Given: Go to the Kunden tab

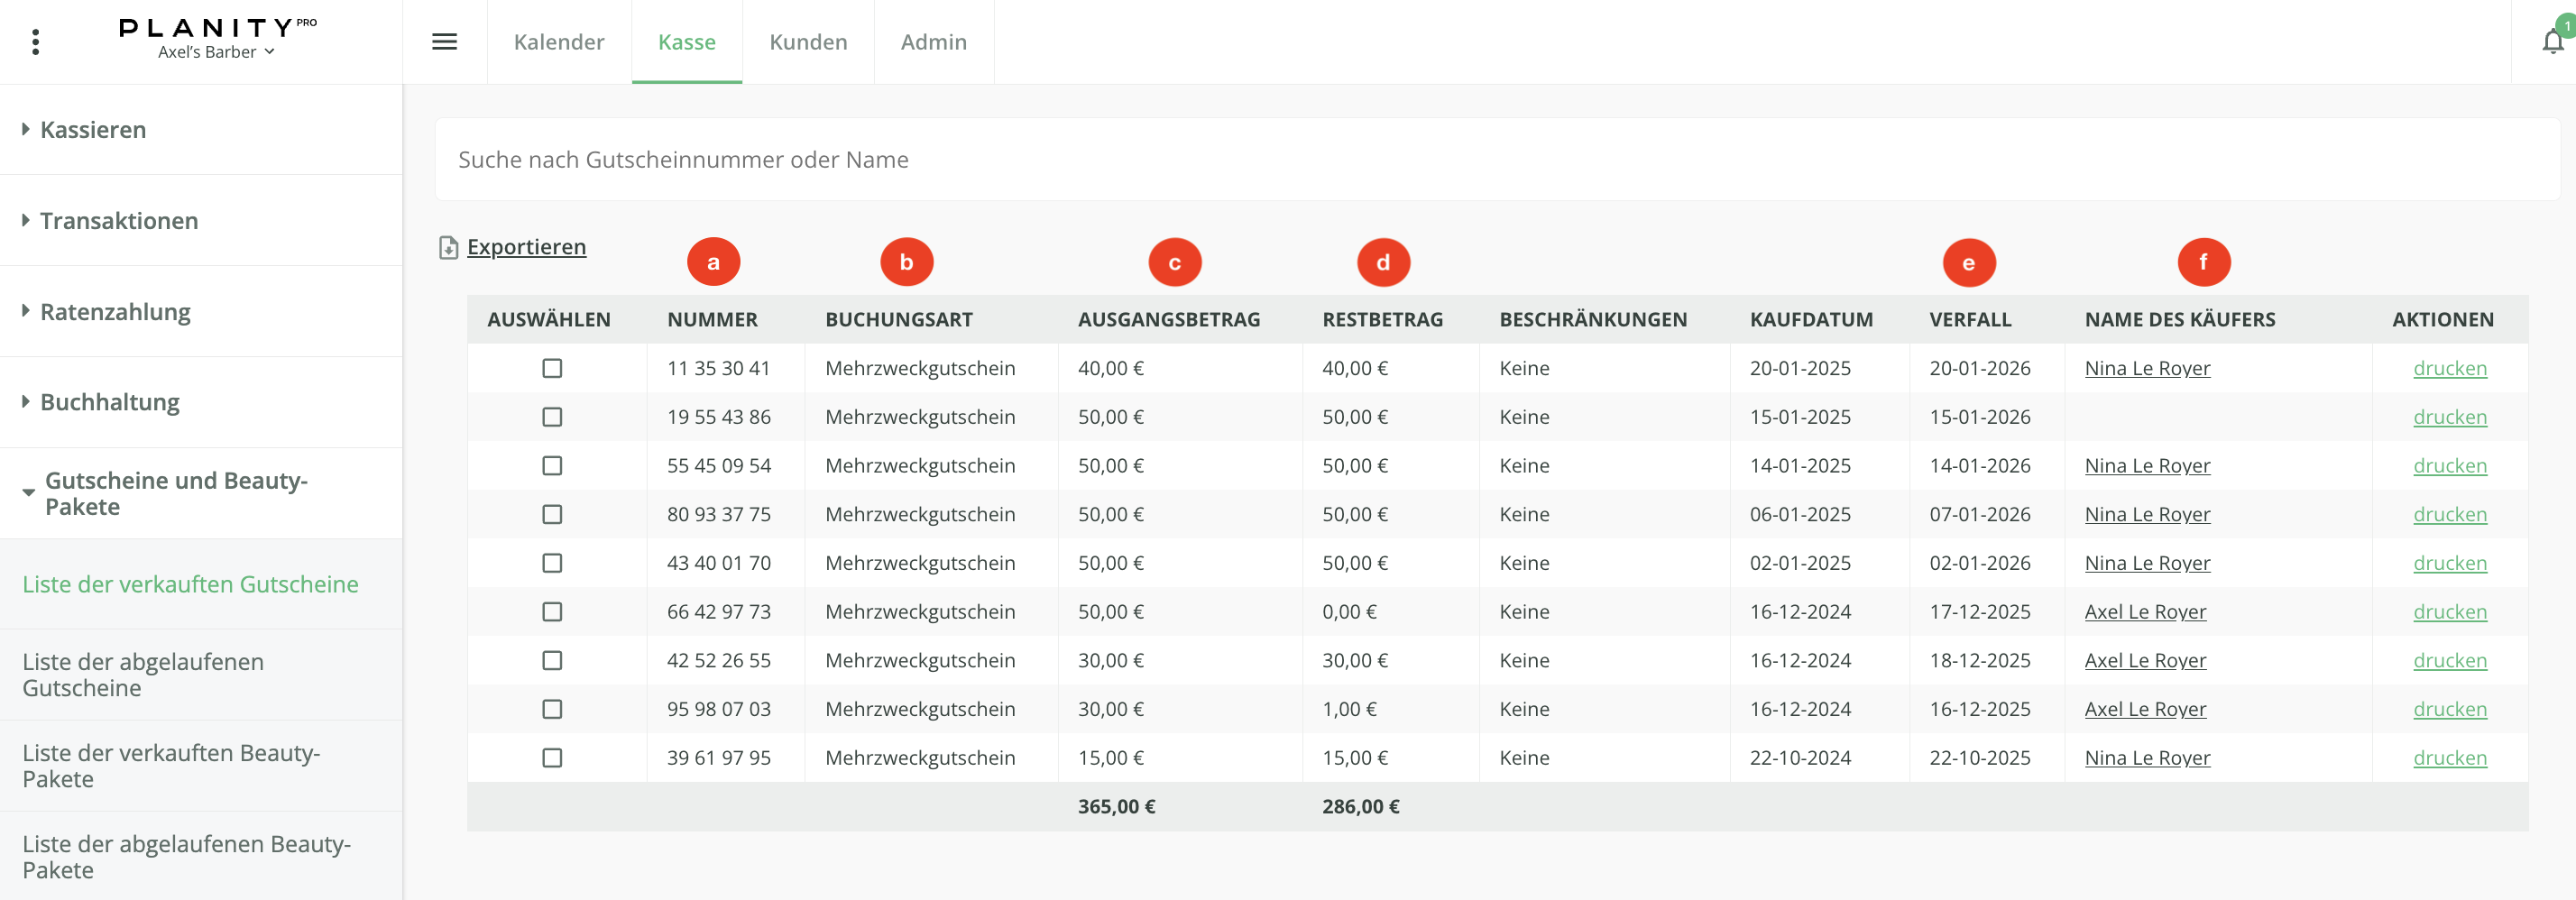Looking at the screenshot, I should point(807,42).
